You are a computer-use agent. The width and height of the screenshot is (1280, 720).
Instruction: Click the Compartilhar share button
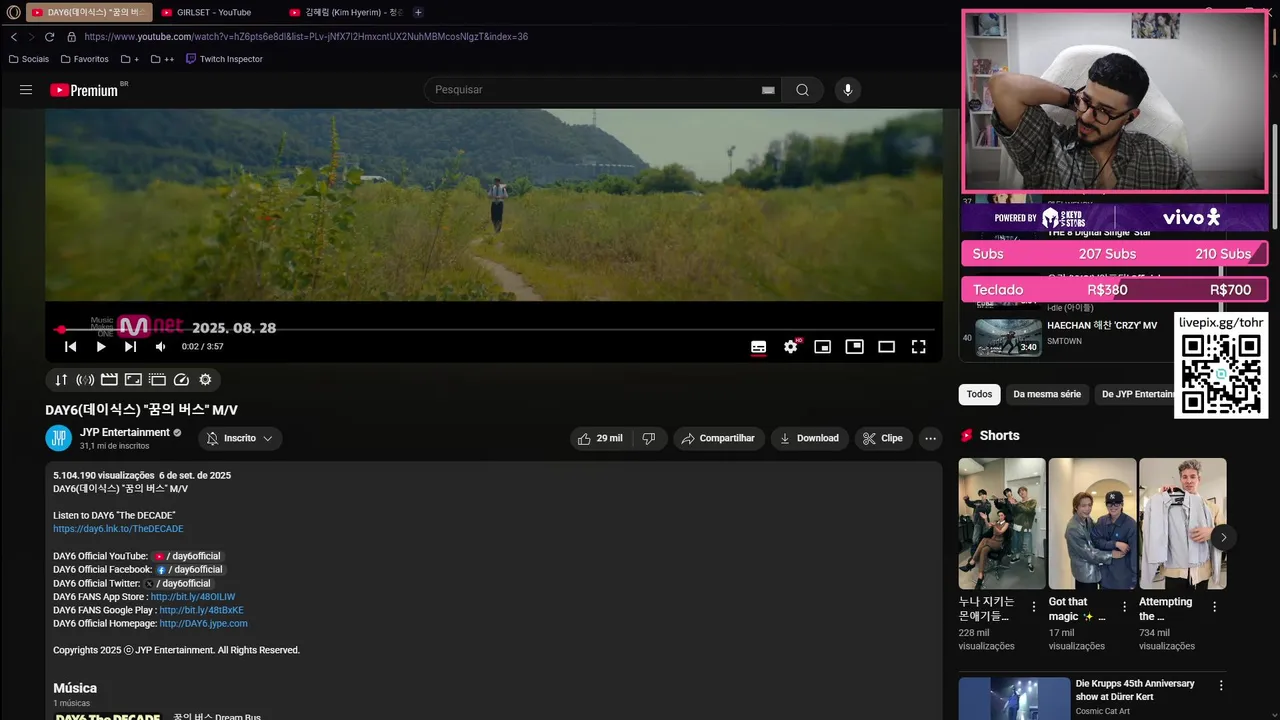719,438
